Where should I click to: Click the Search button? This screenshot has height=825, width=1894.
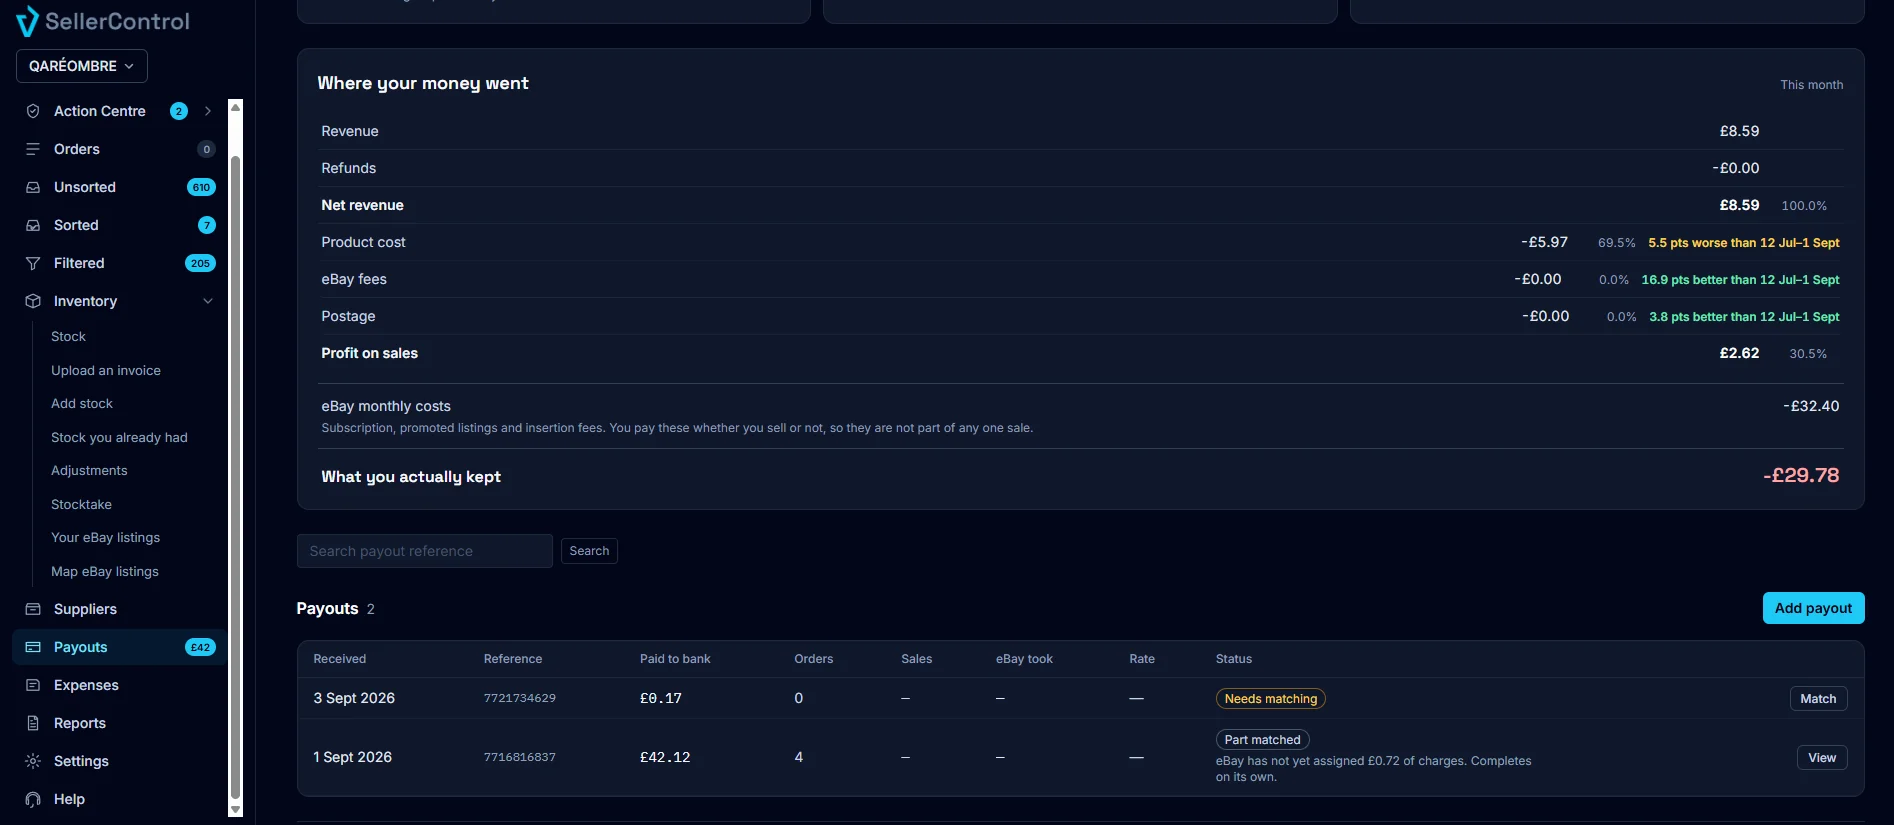(x=589, y=551)
